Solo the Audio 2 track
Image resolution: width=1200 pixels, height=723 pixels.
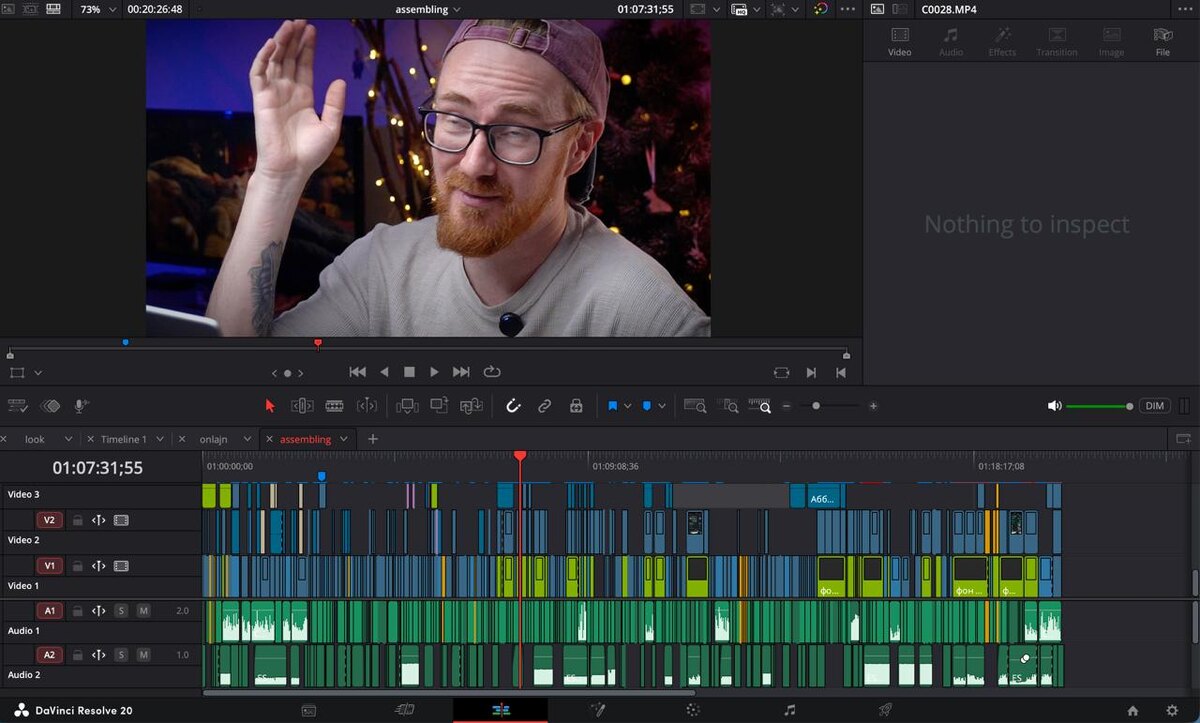121,655
